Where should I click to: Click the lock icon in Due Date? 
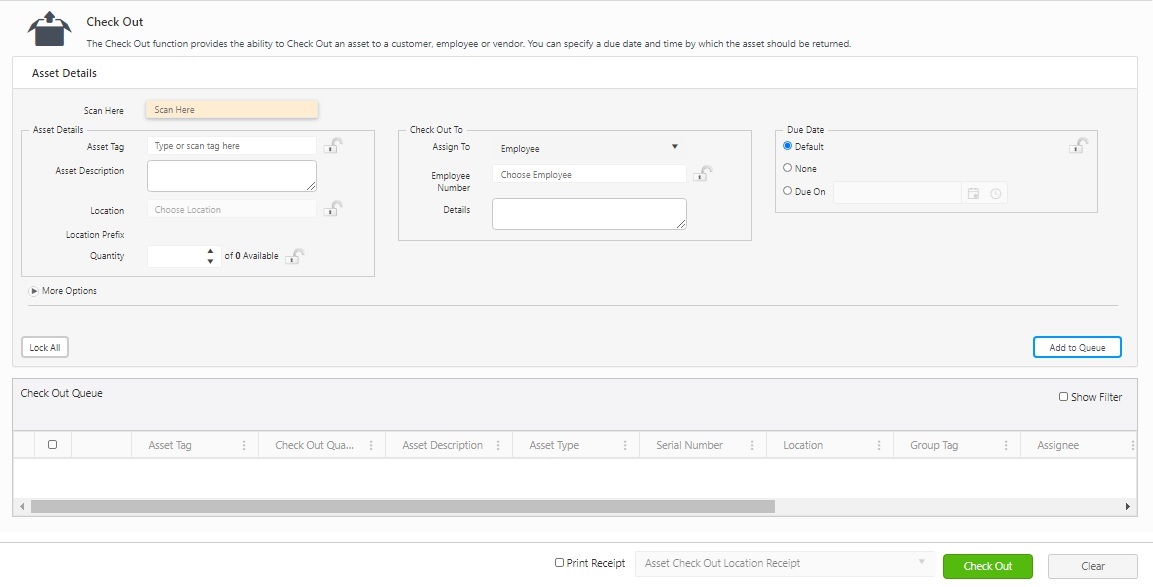tap(1078, 146)
